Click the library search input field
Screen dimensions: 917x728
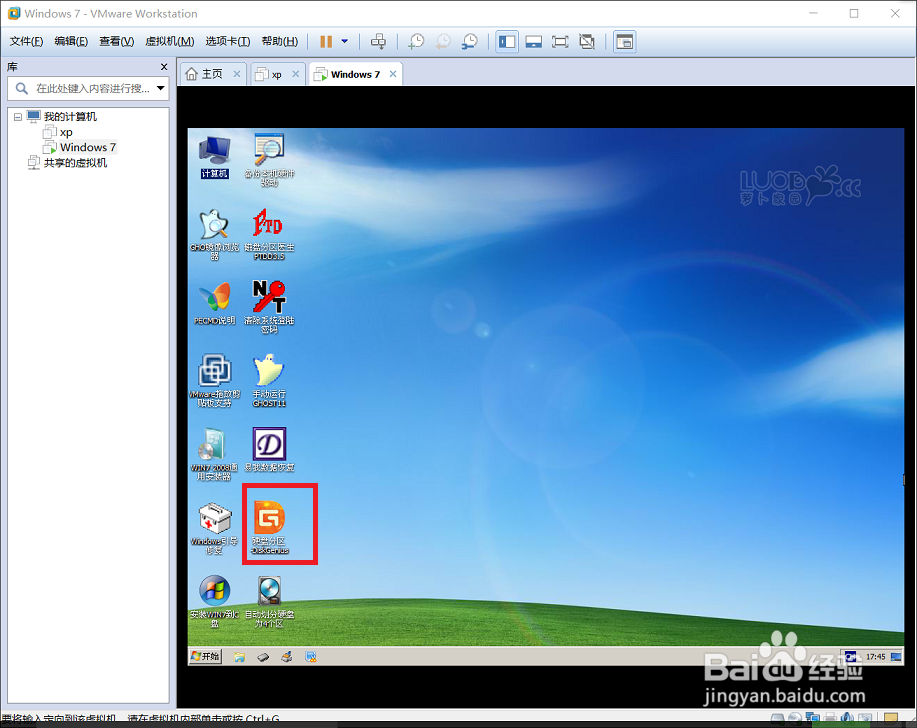(x=89, y=88)
